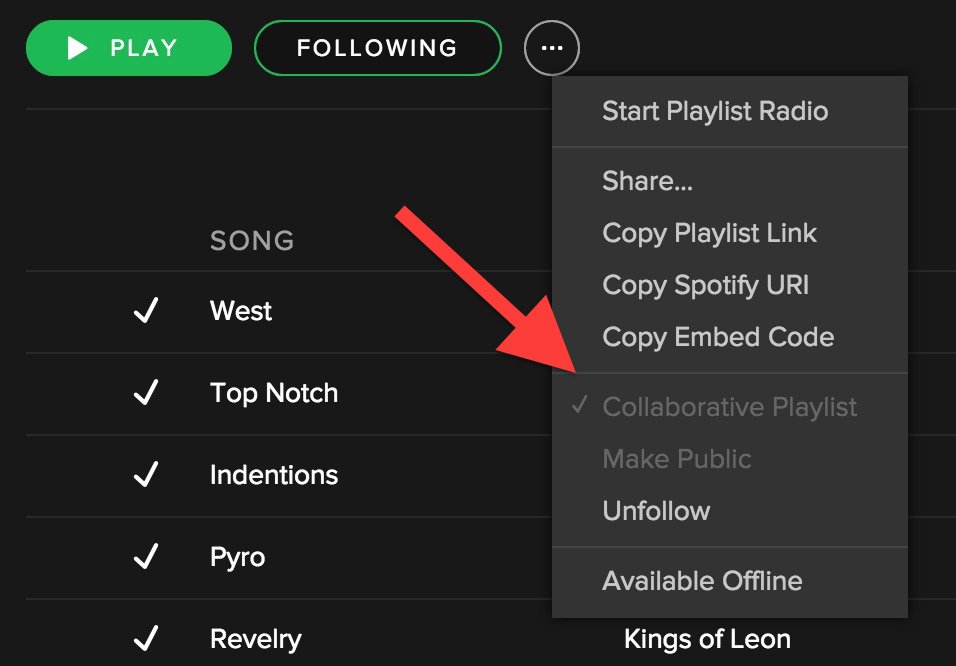
Task: Click Make Public
Action: [677, 459]
